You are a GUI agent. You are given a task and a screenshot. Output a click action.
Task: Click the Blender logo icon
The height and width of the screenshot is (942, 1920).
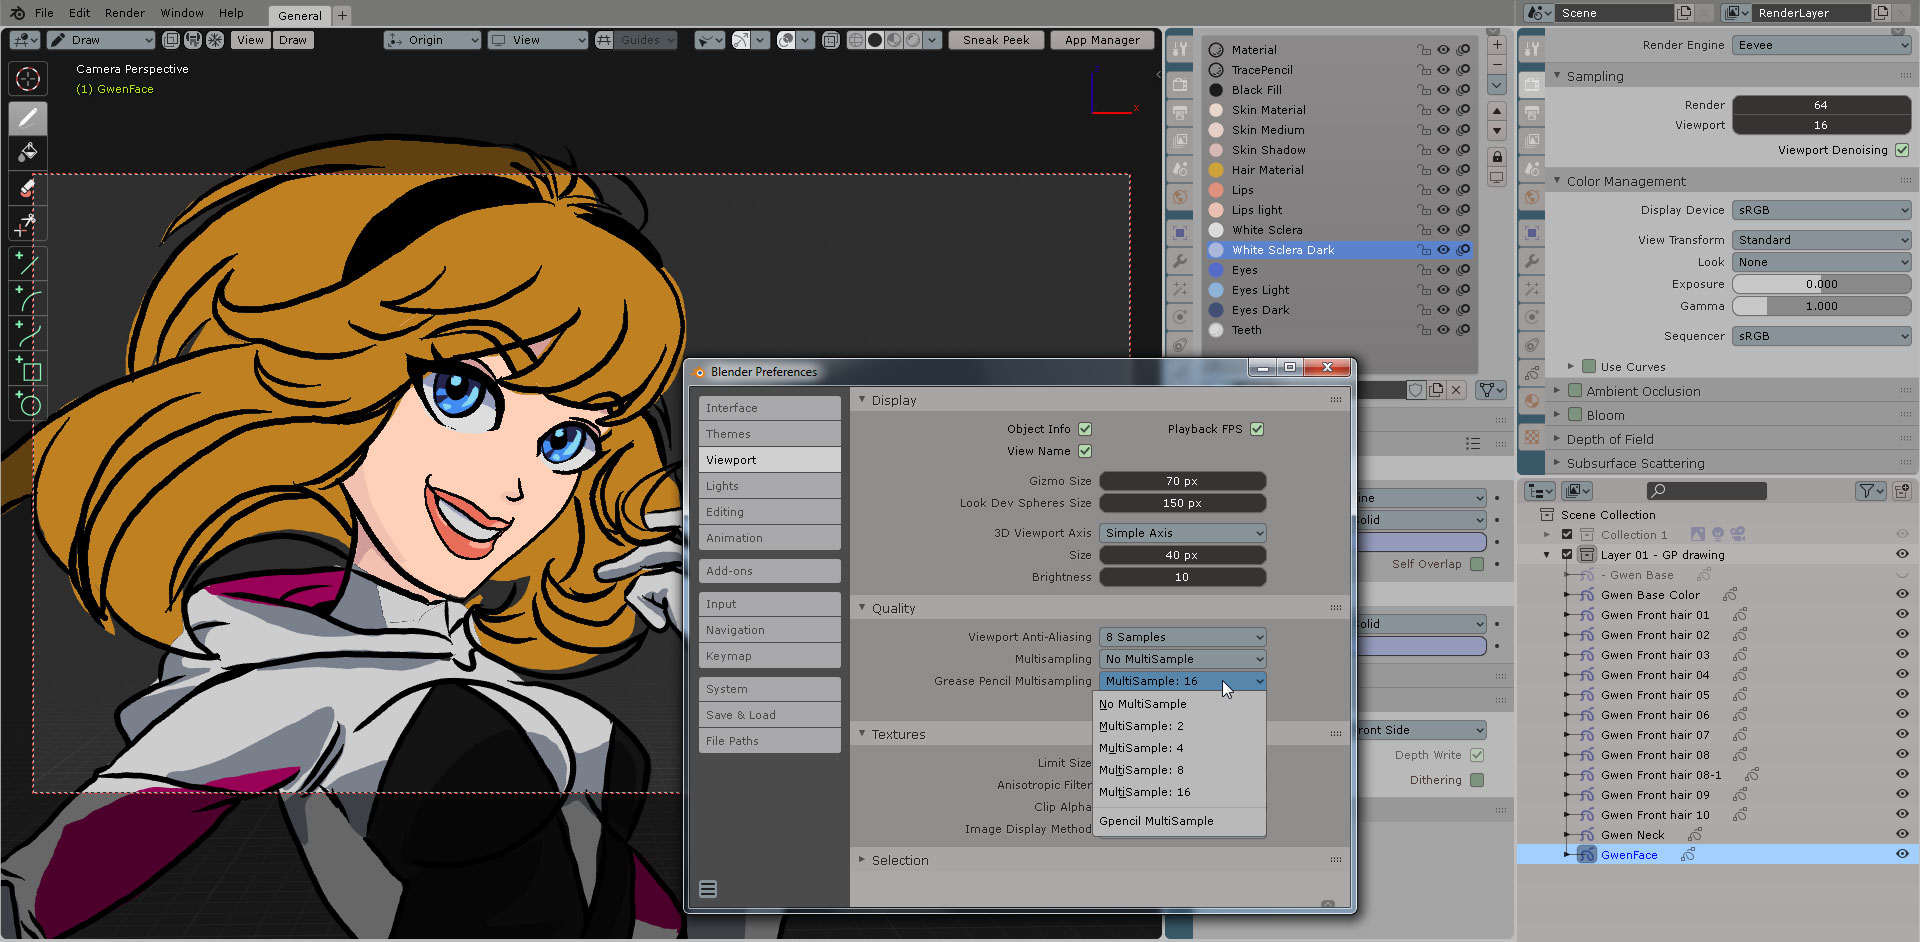point(17,13)
